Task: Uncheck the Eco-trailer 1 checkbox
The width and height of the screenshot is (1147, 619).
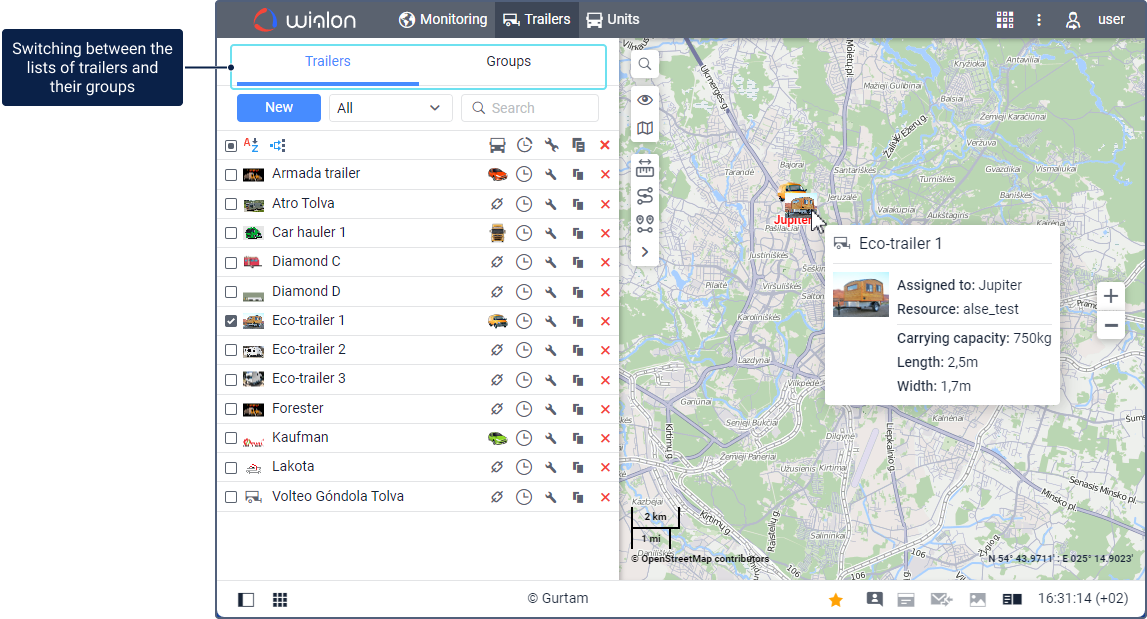Action: coord(231,321)
